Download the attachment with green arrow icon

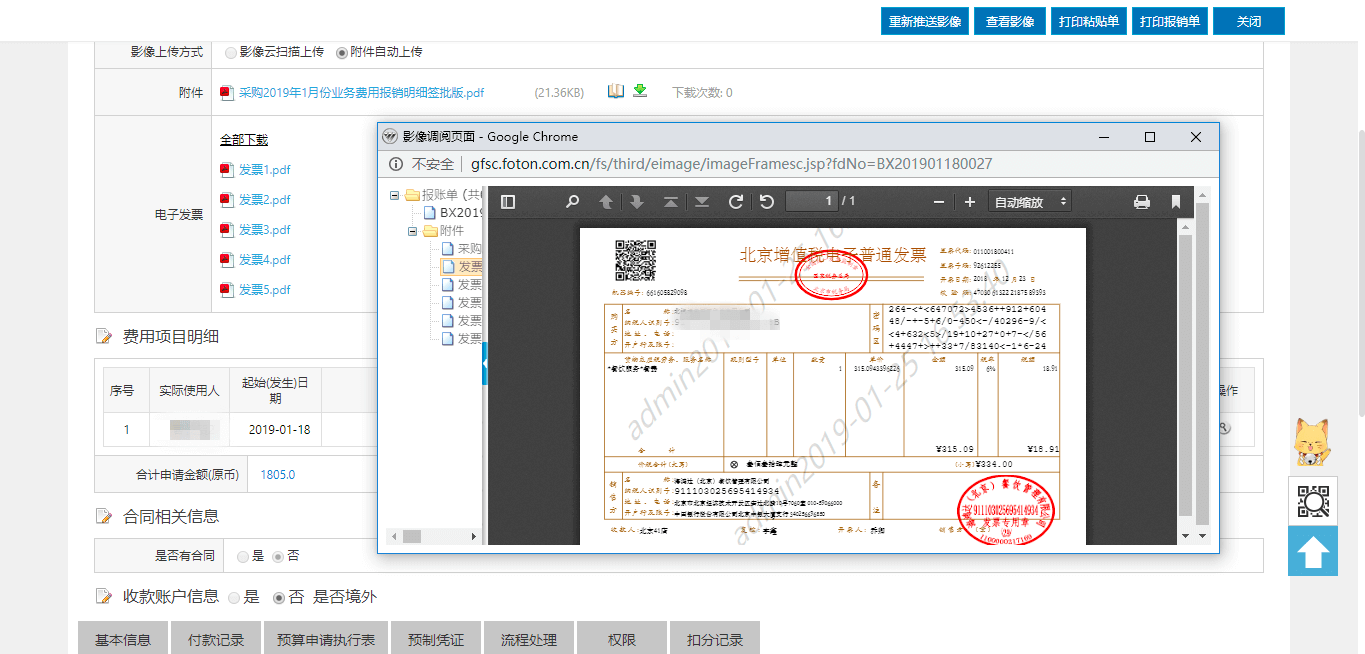(640, 92)
